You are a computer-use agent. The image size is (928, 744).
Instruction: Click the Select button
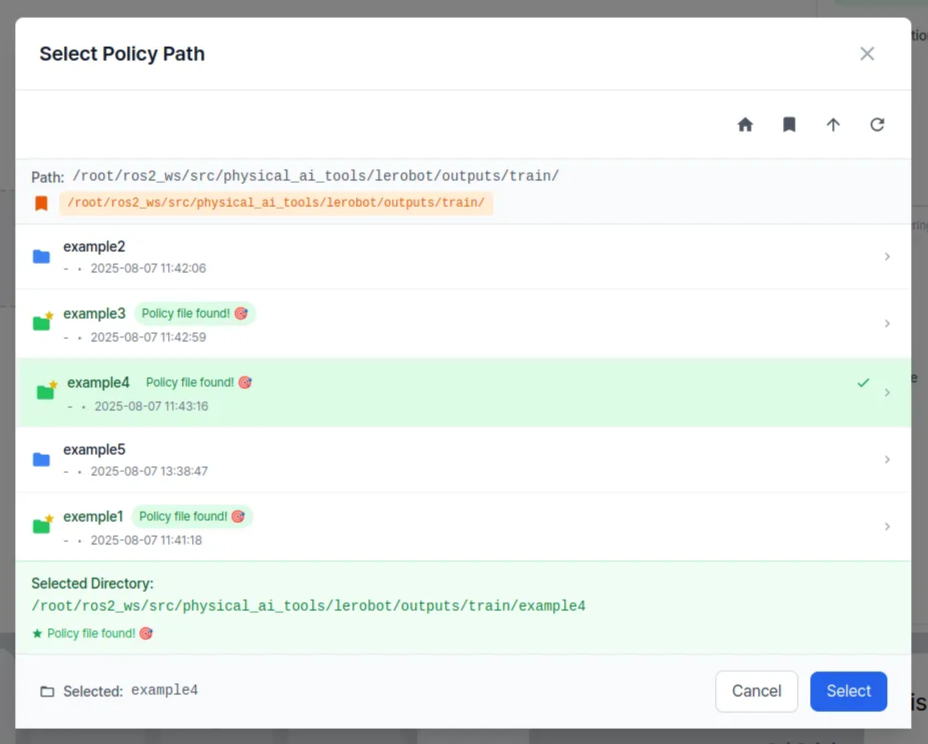coord(848,691)
